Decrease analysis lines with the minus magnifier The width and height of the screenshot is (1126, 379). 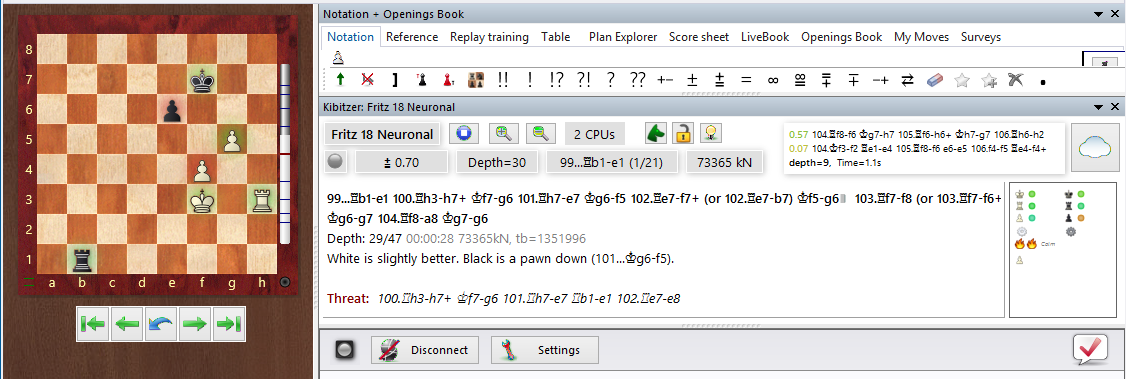point(541,134)
